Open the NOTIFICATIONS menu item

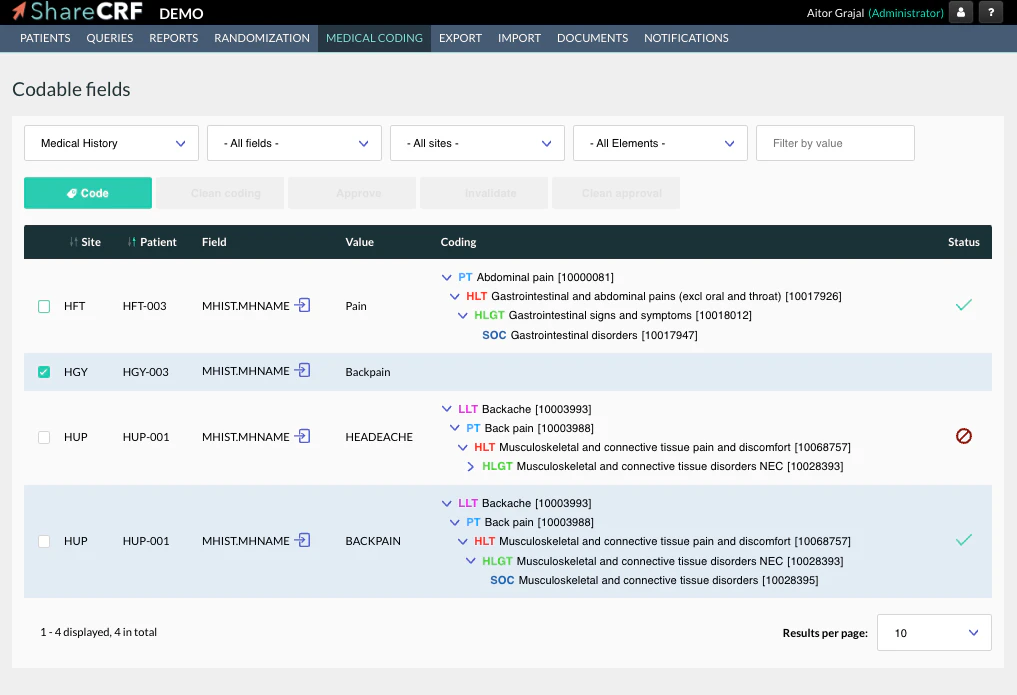(x=686, y=38)
